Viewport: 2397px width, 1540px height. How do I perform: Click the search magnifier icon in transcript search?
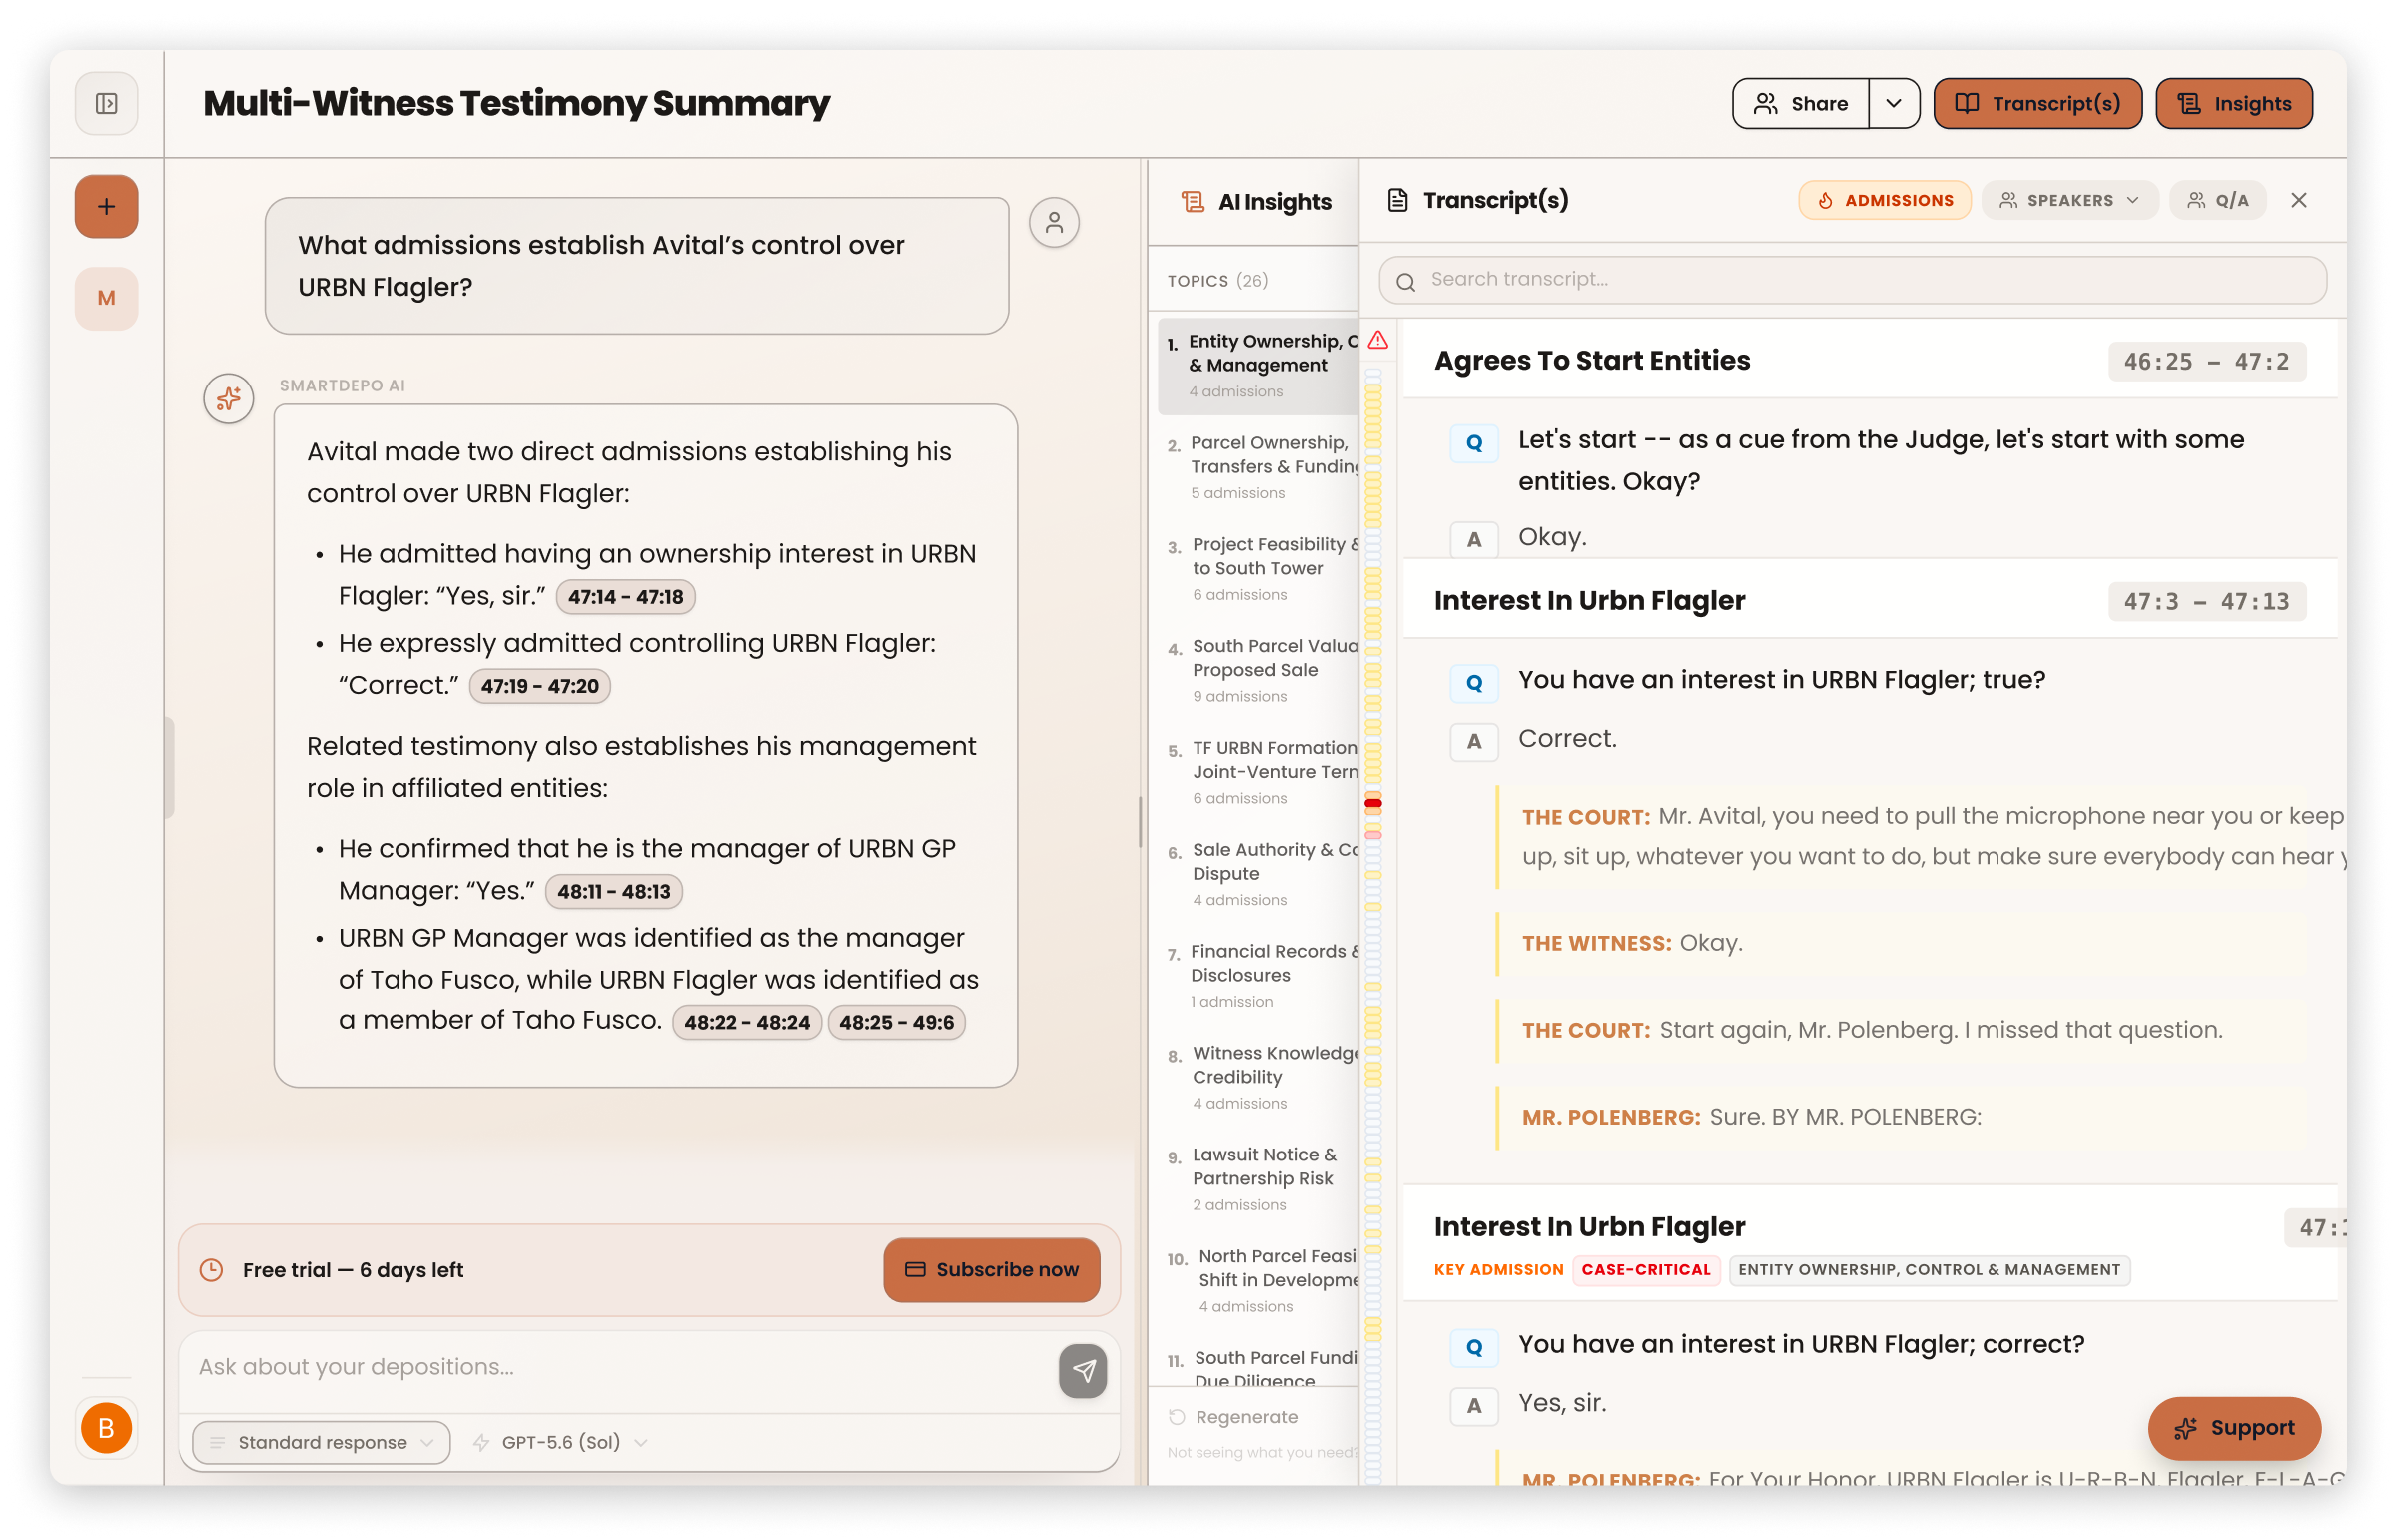[1405, 281]
